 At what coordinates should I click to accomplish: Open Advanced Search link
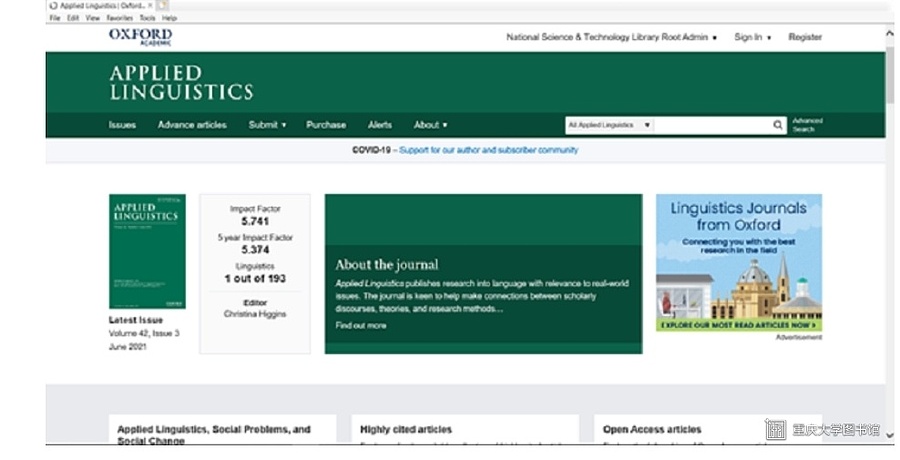pyautogui.click(x=808, y=125)
